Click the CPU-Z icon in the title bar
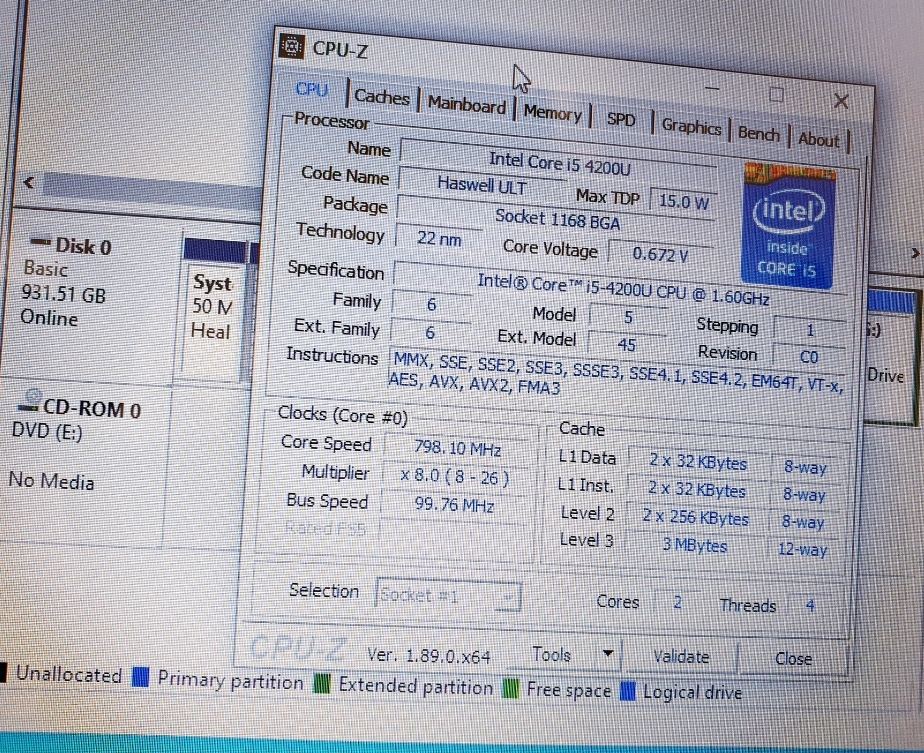Image resolution: width=924 pixels, height=753 pixels. [x=290, y=45]
